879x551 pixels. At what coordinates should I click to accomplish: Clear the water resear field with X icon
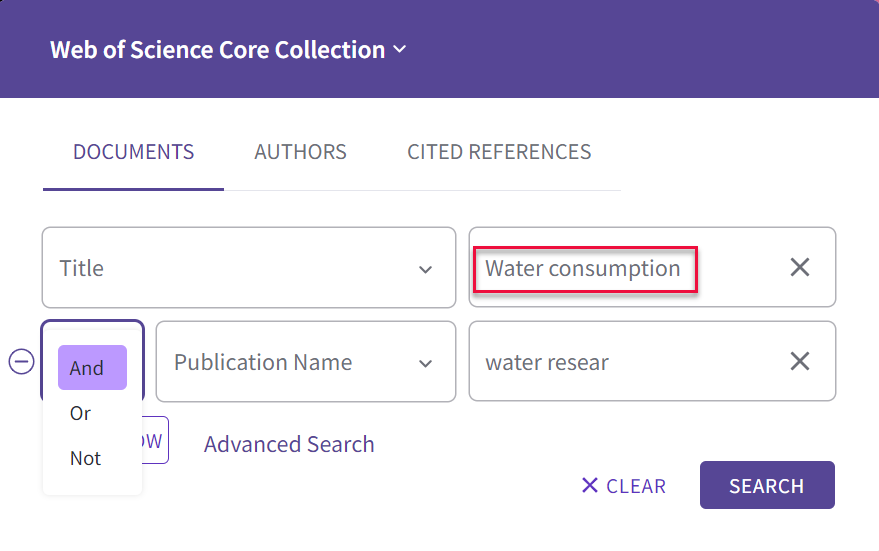[x=800, y=362]
